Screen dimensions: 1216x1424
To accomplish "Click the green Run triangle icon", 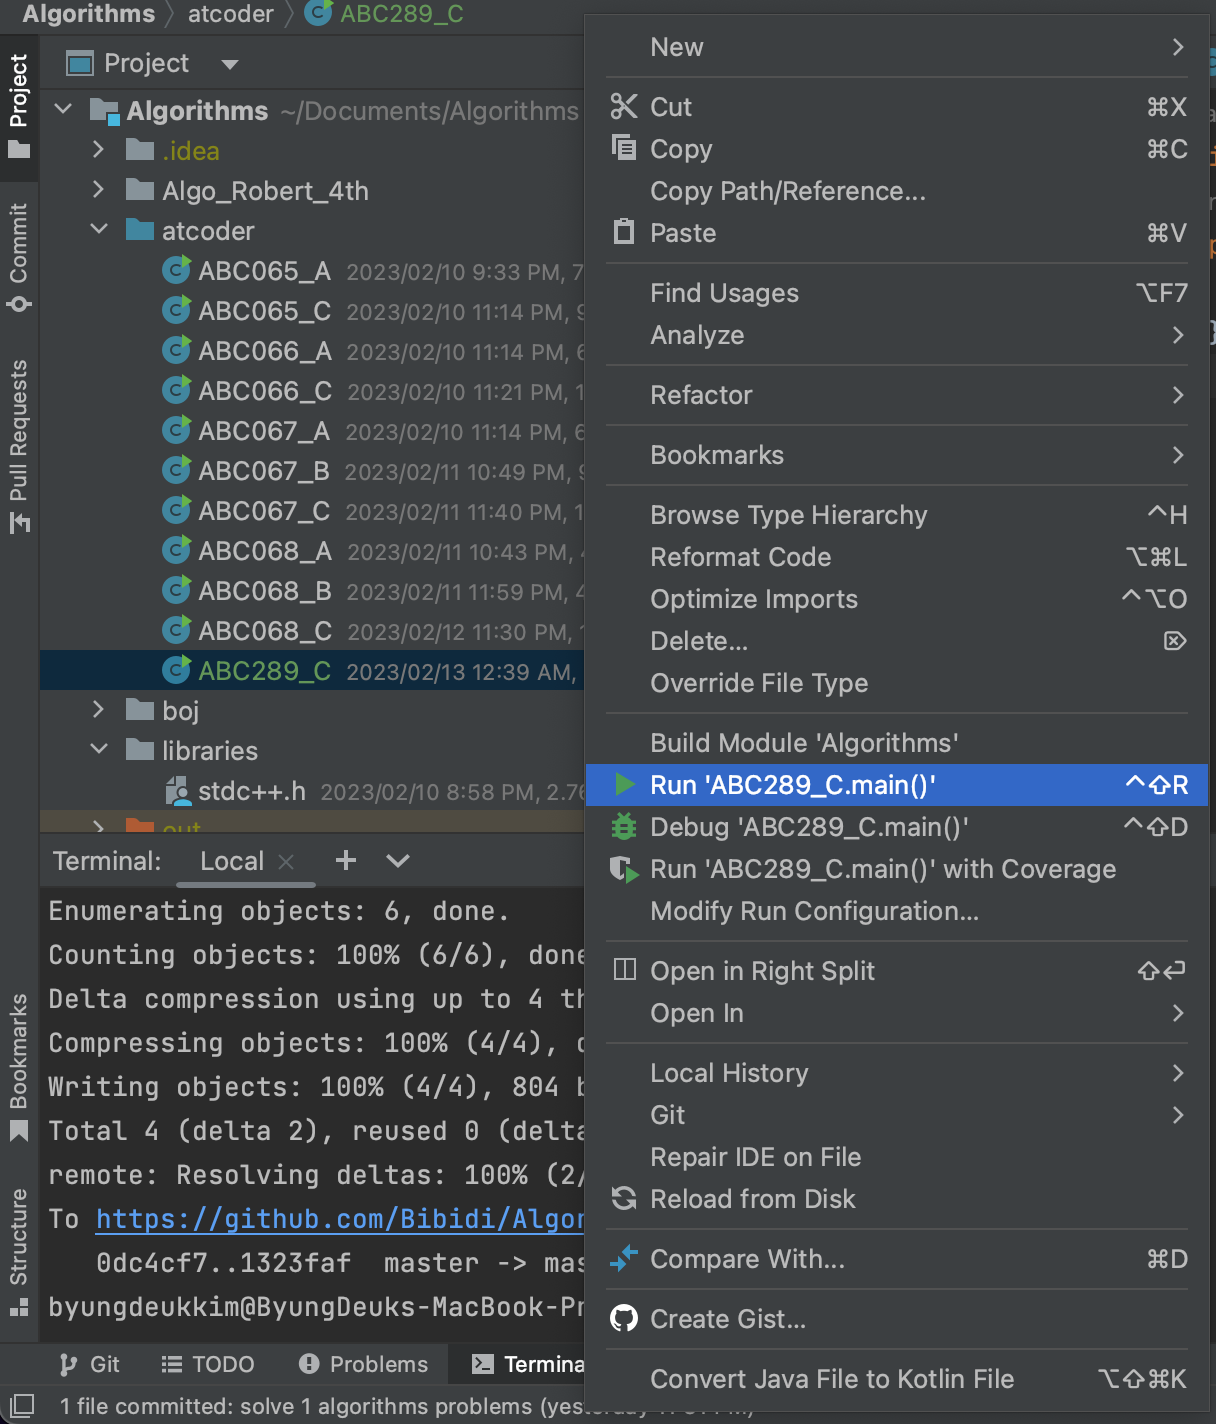I will pos(625,785).
